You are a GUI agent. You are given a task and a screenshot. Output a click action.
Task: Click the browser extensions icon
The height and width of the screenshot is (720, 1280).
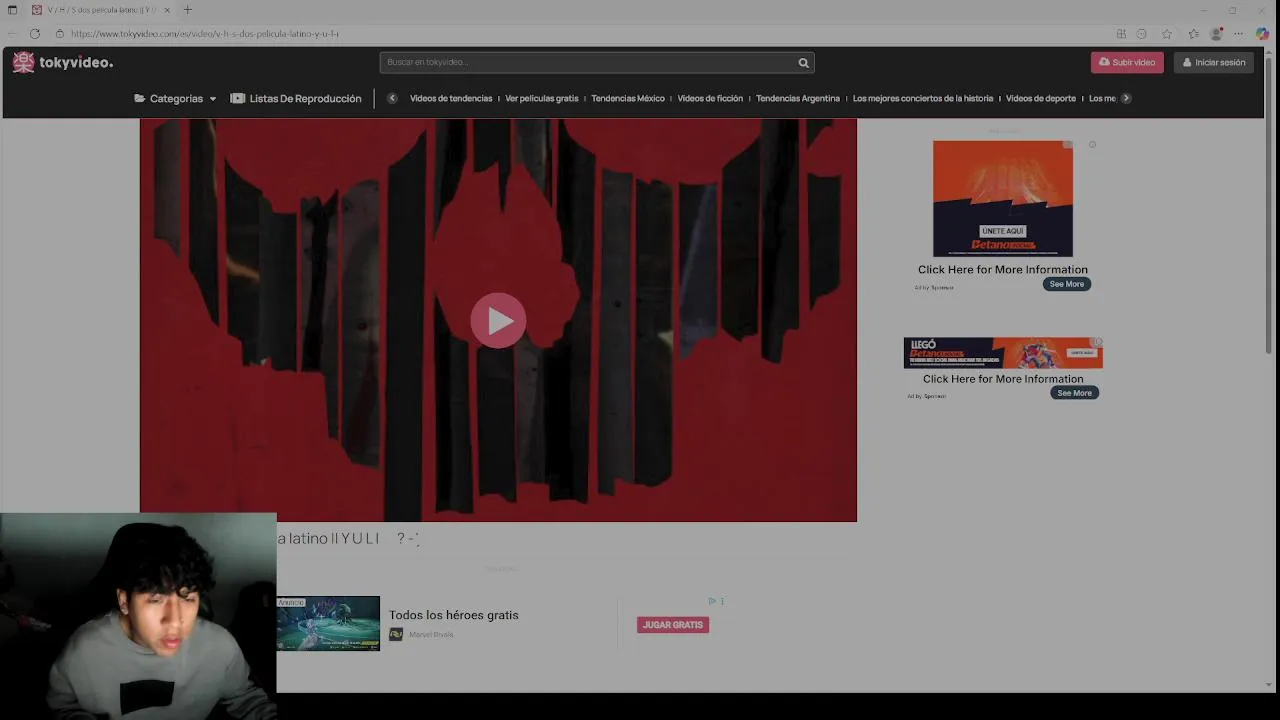pyautogui.click(x=1121, y=33)
